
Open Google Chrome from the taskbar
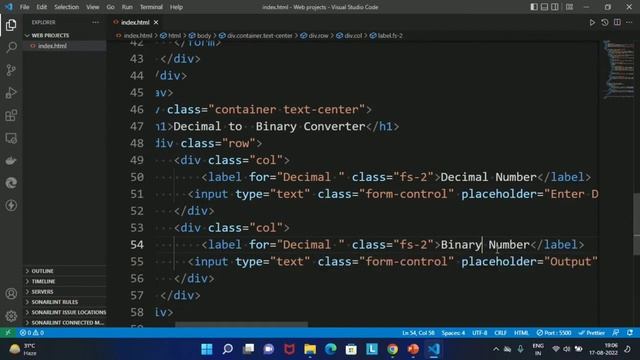click(392, 349)
